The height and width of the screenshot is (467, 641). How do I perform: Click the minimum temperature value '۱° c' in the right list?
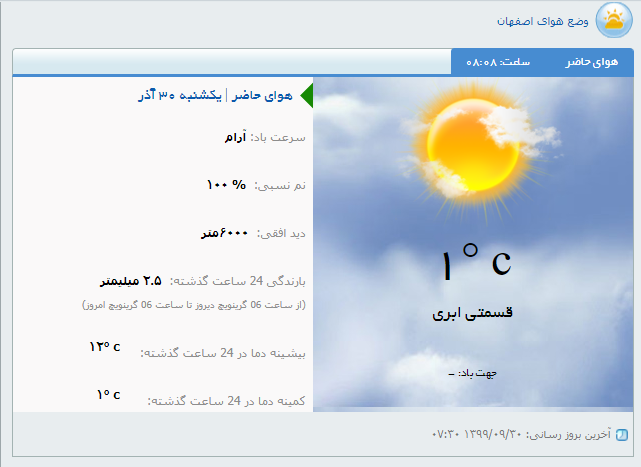click(x=108, y=395)
